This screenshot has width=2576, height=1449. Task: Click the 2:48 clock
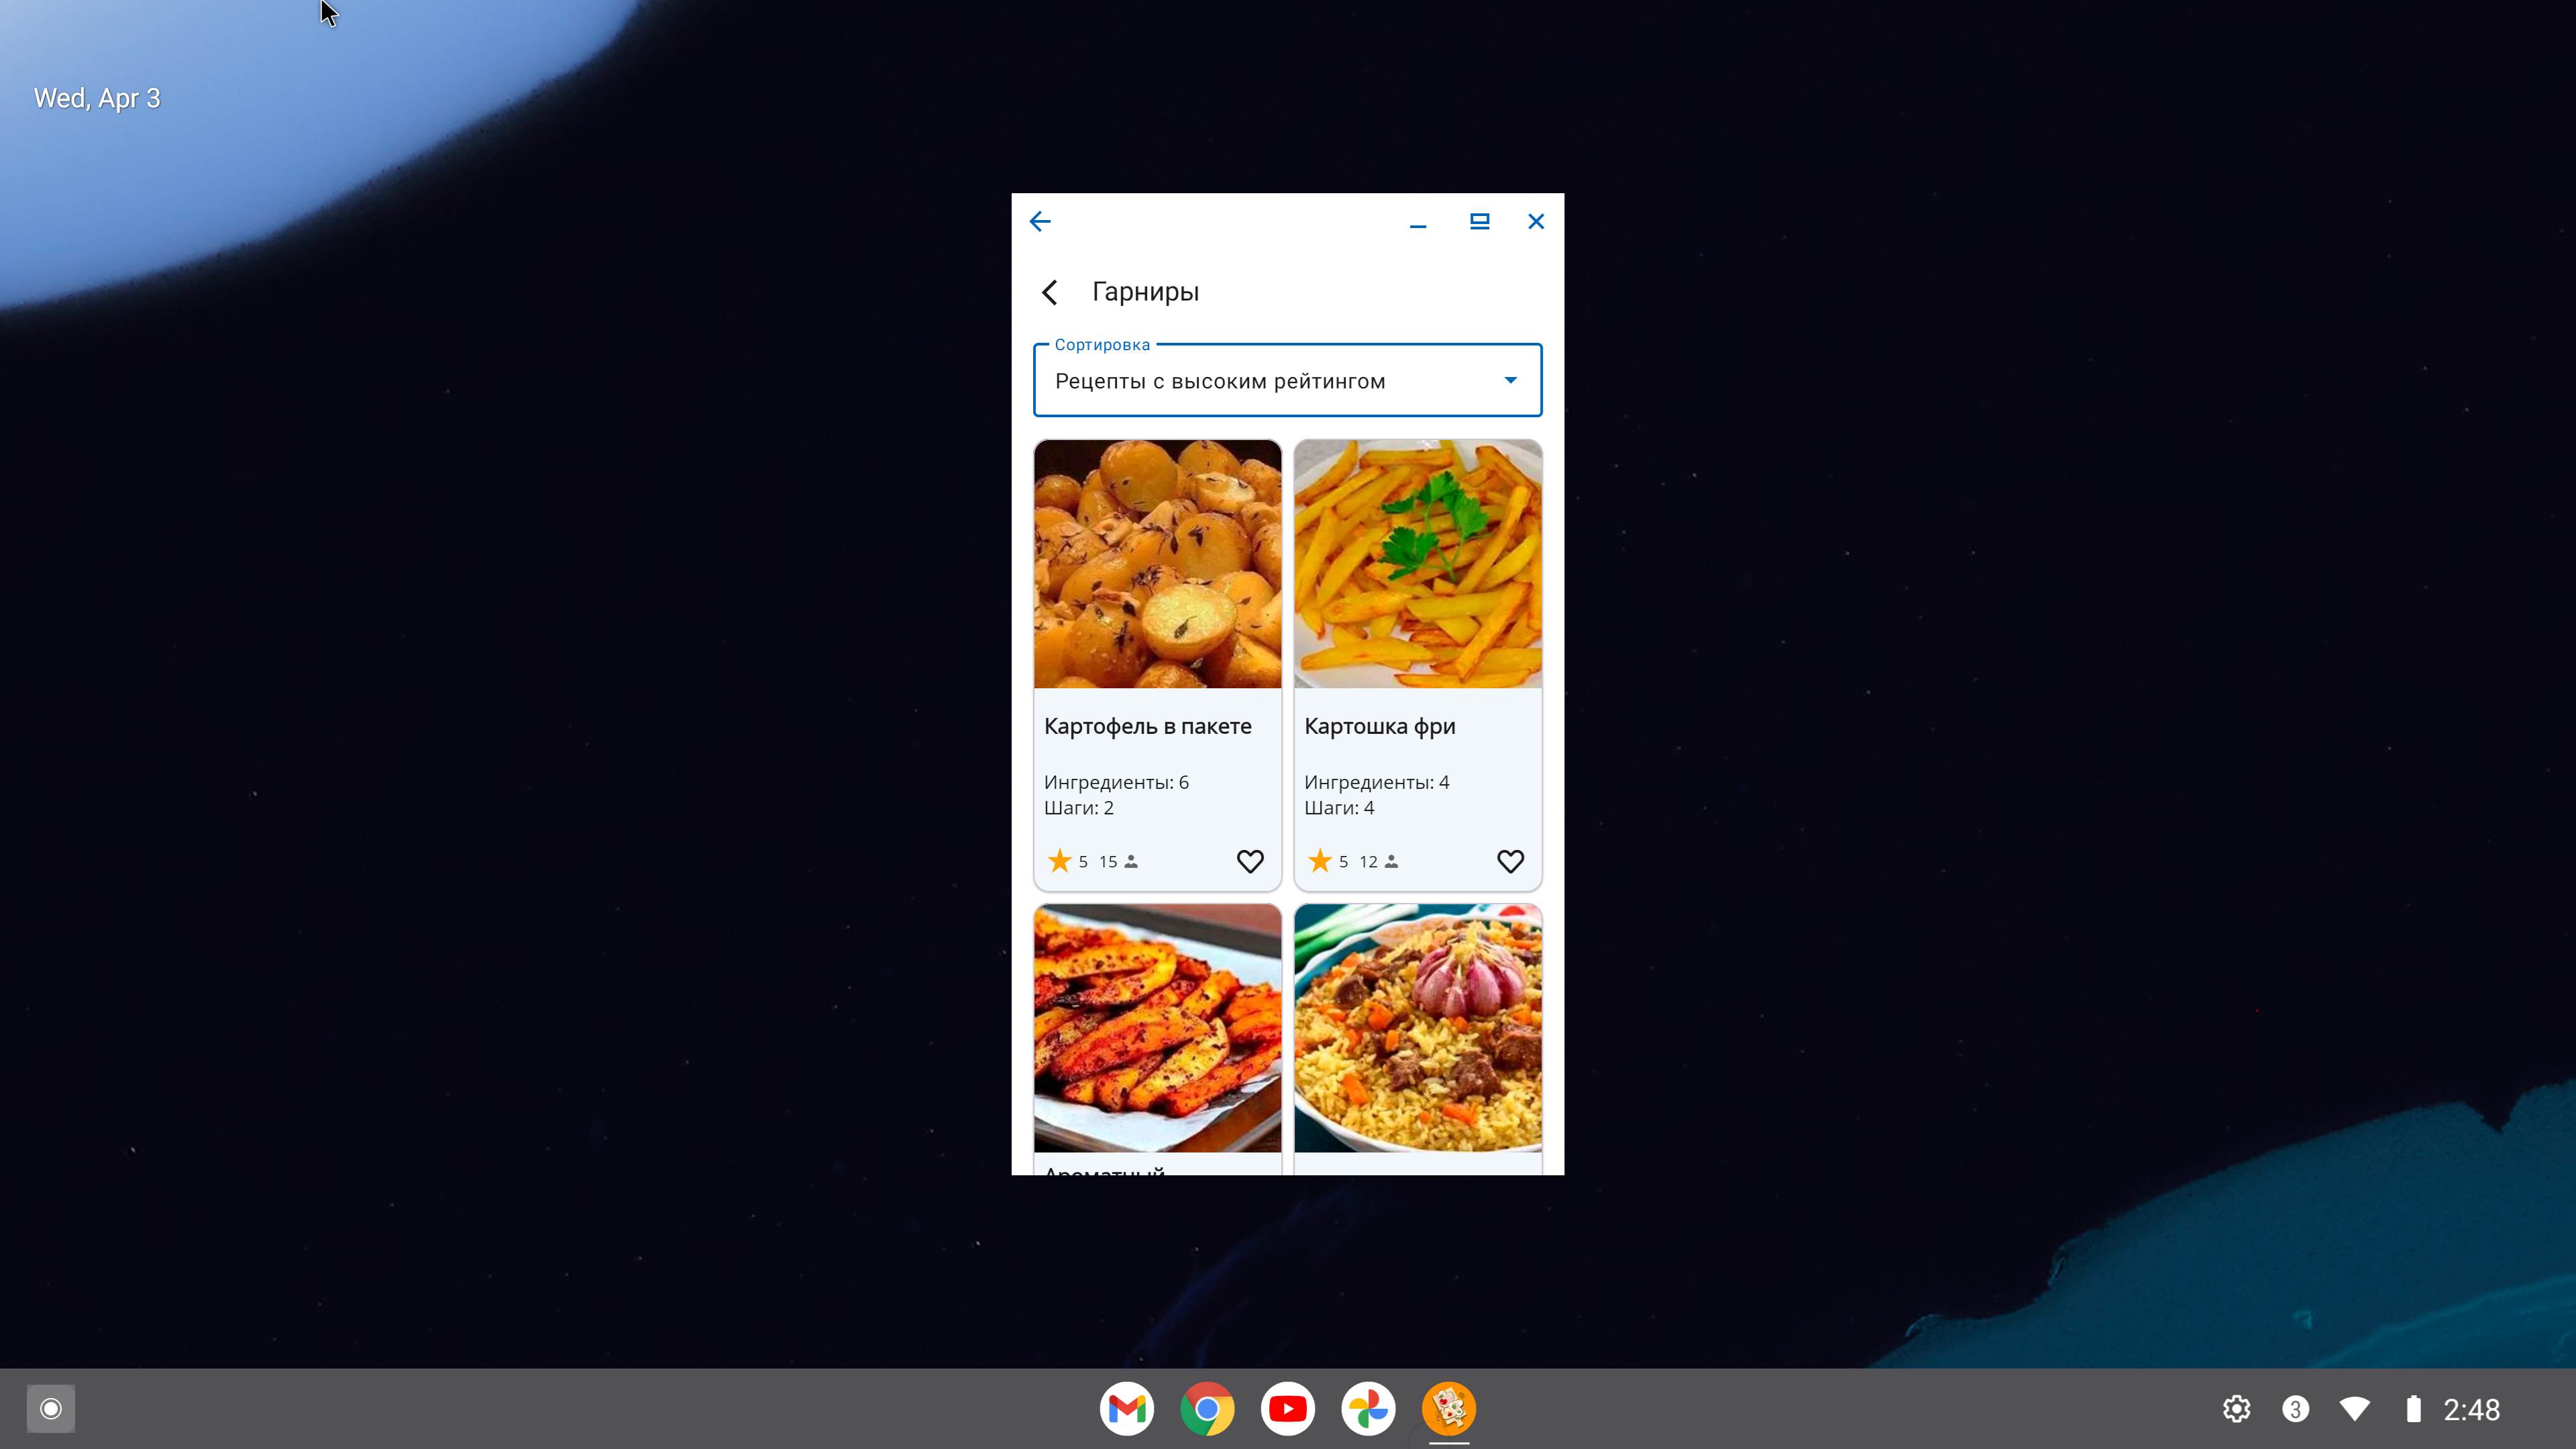2471,1409
